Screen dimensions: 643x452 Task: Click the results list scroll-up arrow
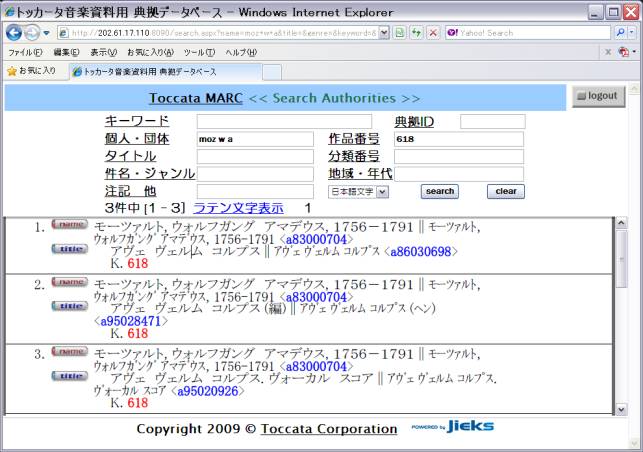(621, 224)
